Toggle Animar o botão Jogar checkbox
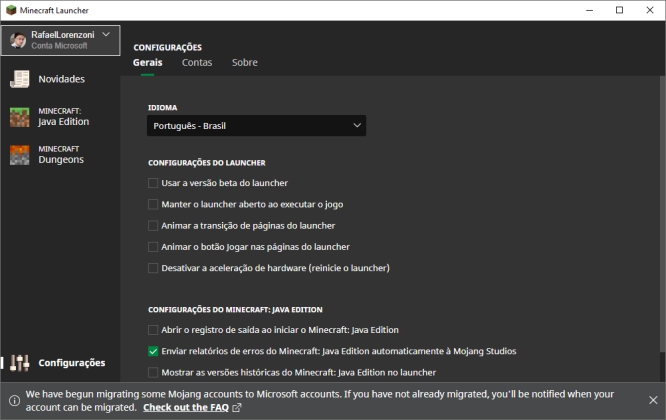666x420 pixels. coord(153,247)
